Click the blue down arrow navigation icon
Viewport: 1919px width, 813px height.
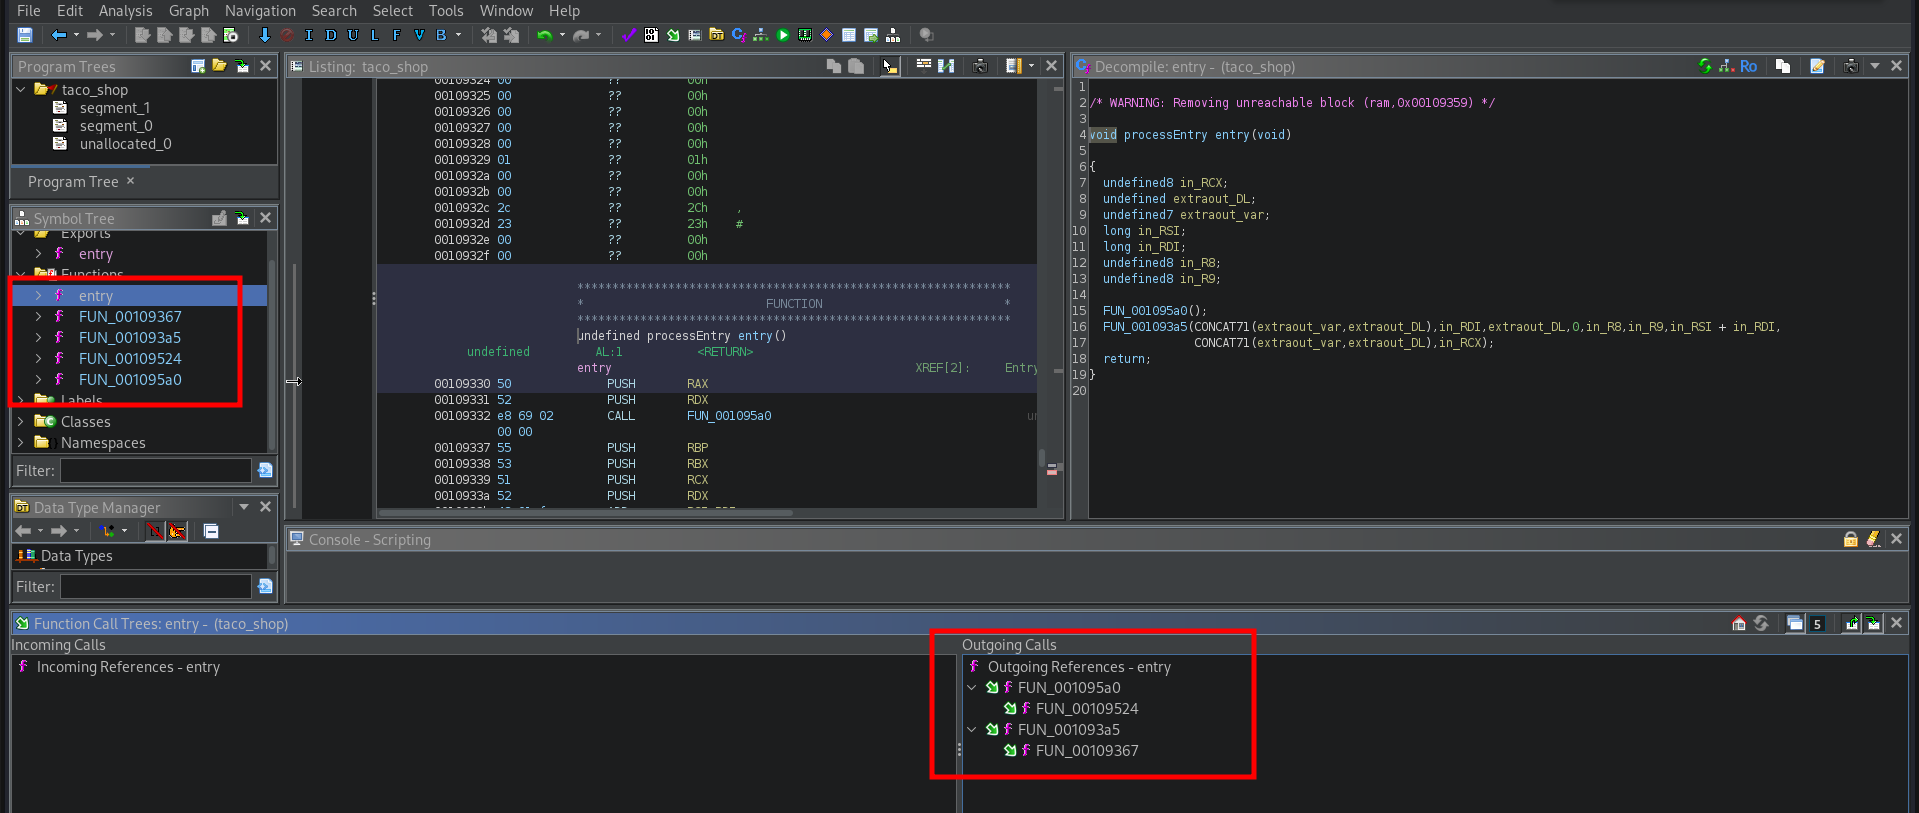pyautogui.click(x=264, y=35)
